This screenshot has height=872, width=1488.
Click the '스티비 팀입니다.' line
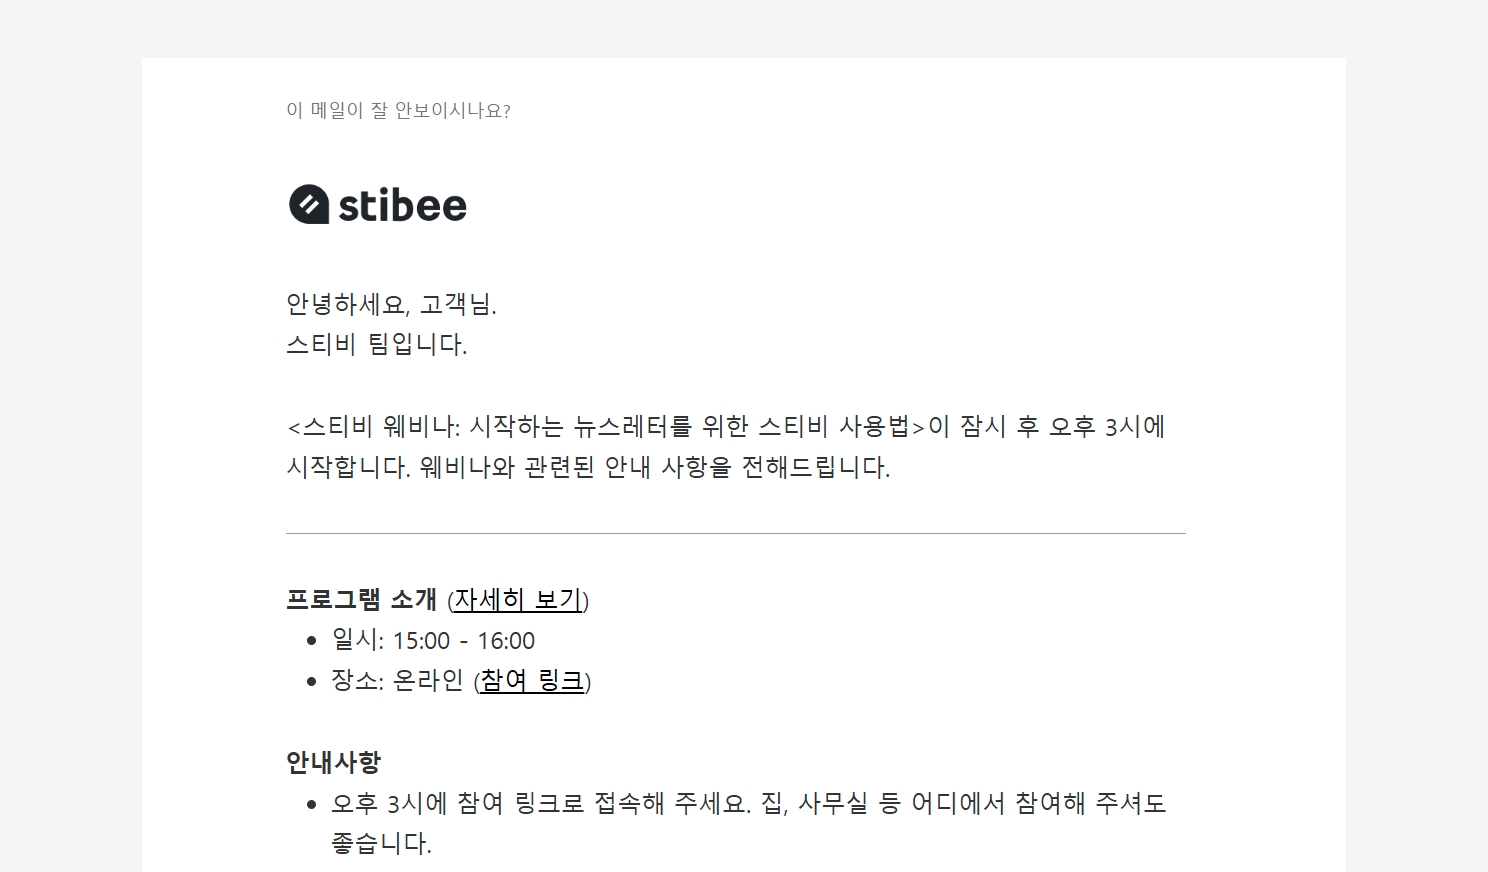tap(376, 345)
